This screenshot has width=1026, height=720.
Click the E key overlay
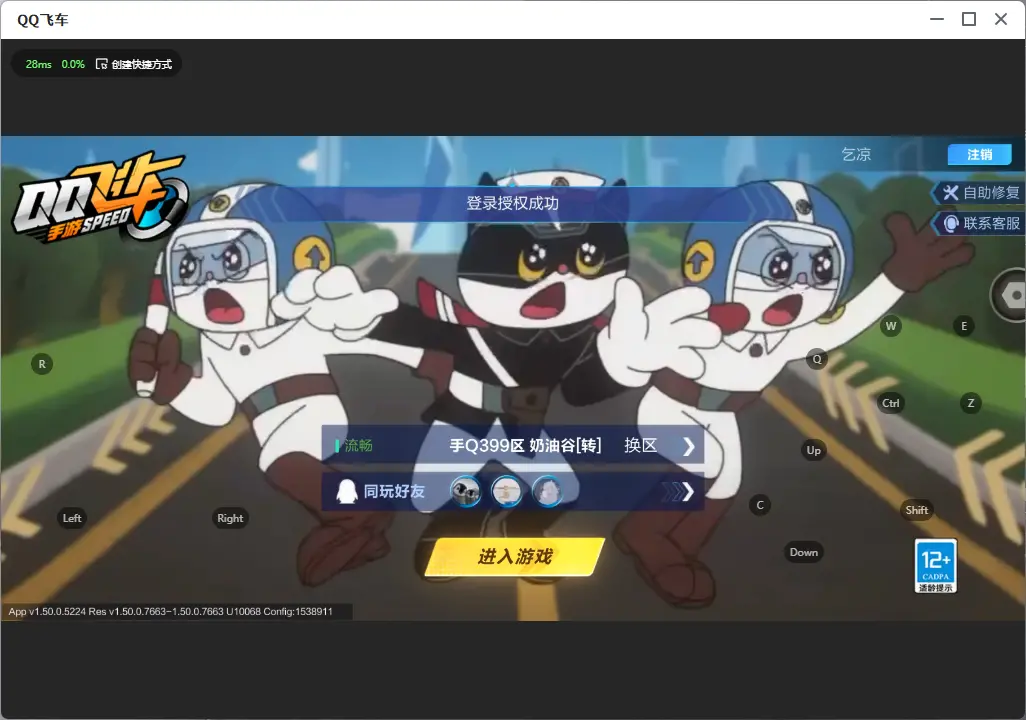pos(964,326)
